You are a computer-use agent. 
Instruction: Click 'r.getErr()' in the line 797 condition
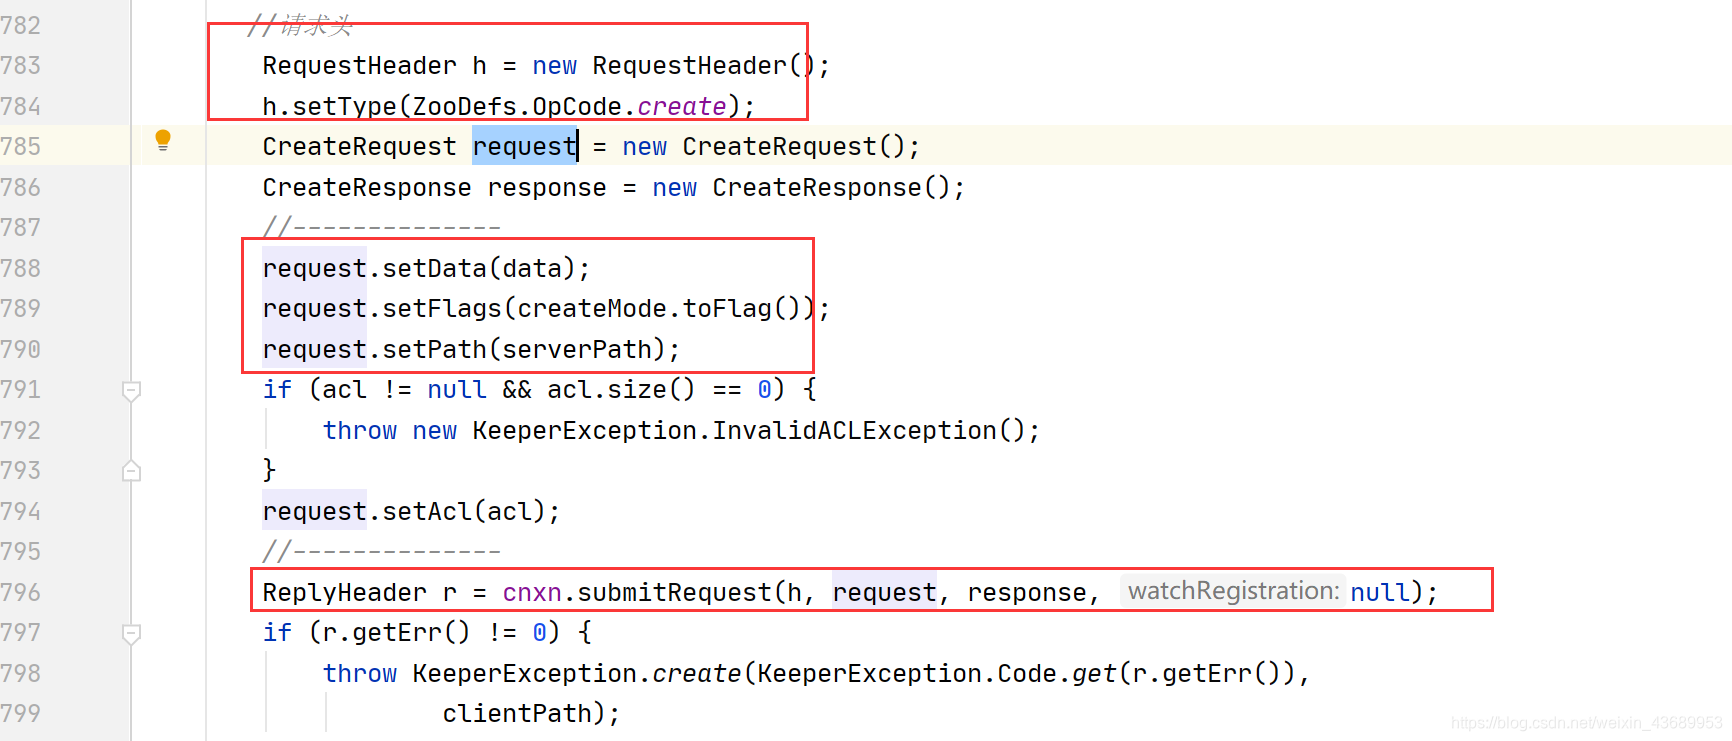point(396,632)
